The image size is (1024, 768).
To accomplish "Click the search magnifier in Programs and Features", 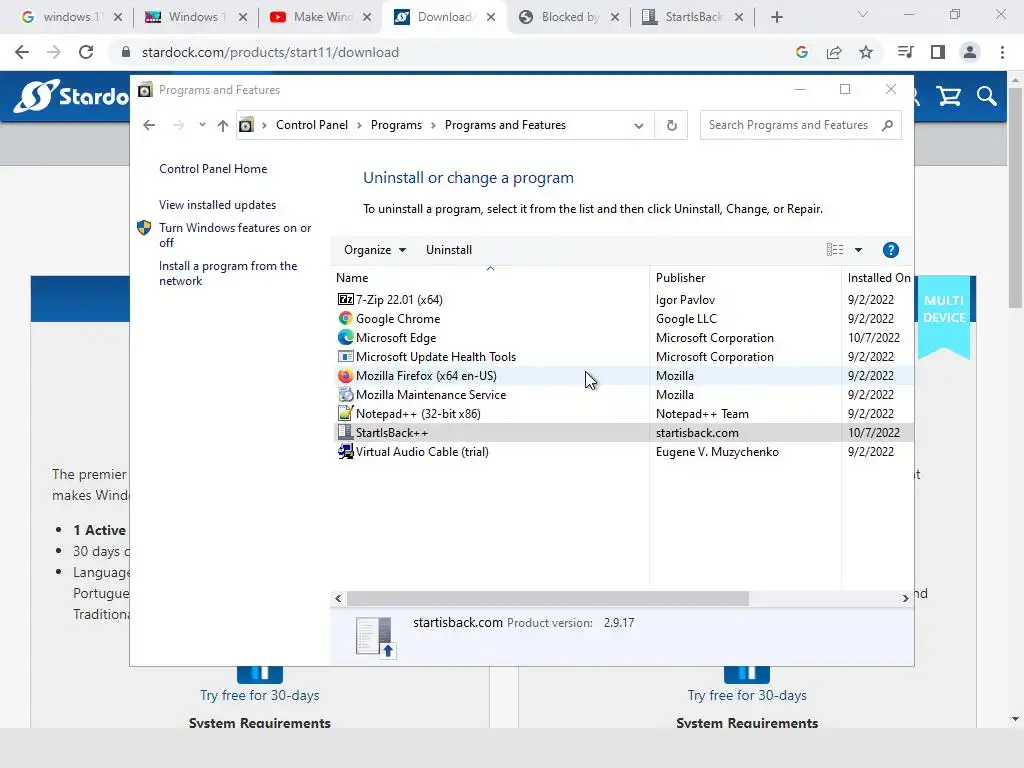I will coord(887,125).
